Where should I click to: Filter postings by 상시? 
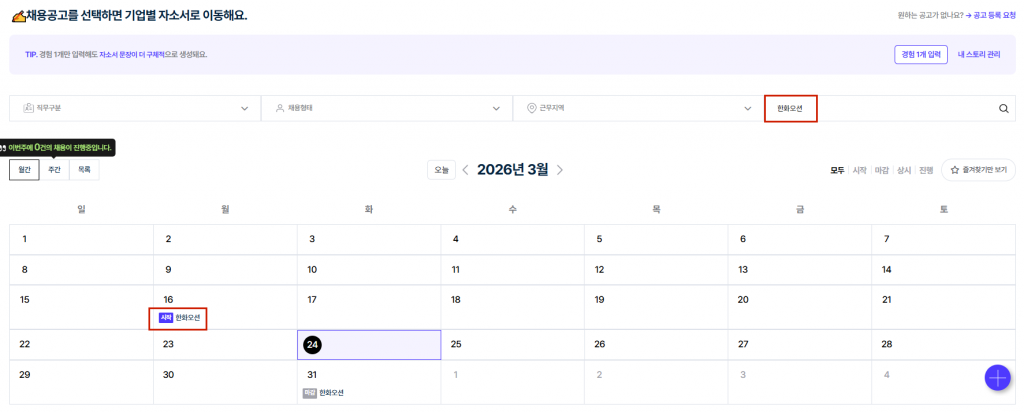(x=904, y=170)
